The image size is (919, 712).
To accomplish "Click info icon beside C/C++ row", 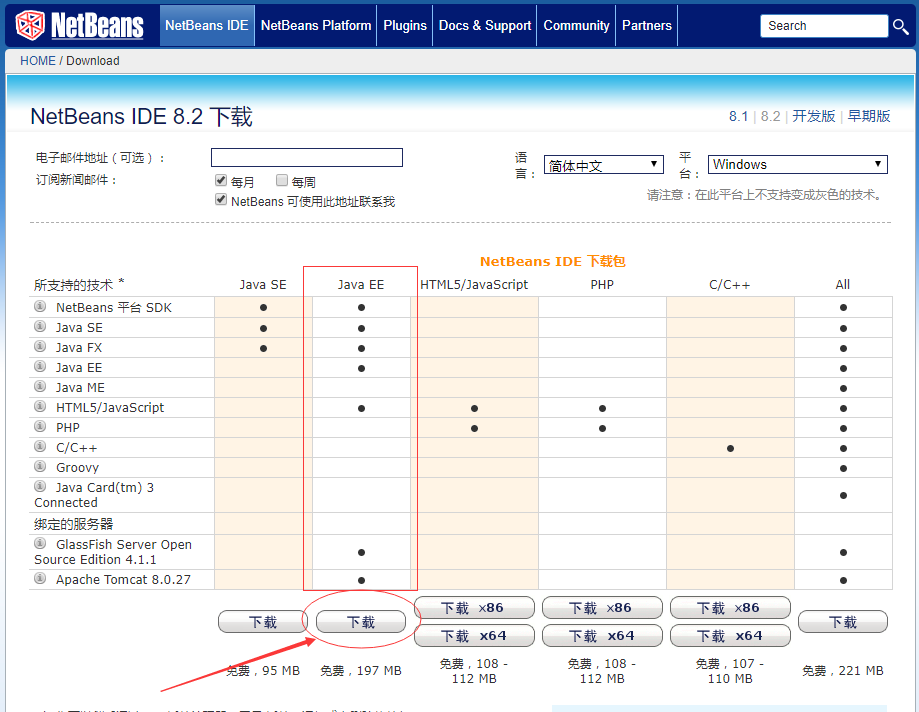I will point(40,447).
